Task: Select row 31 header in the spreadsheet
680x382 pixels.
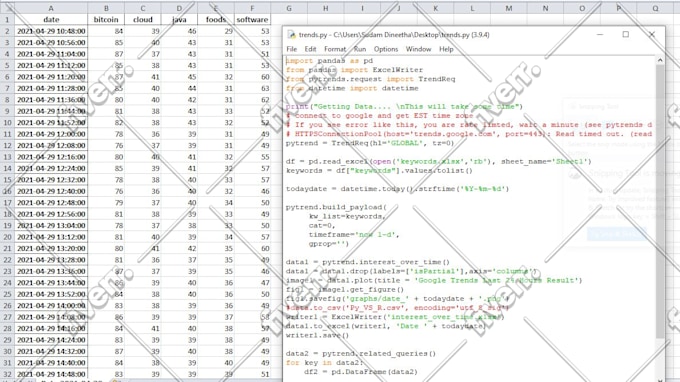Action: (7, 362)
